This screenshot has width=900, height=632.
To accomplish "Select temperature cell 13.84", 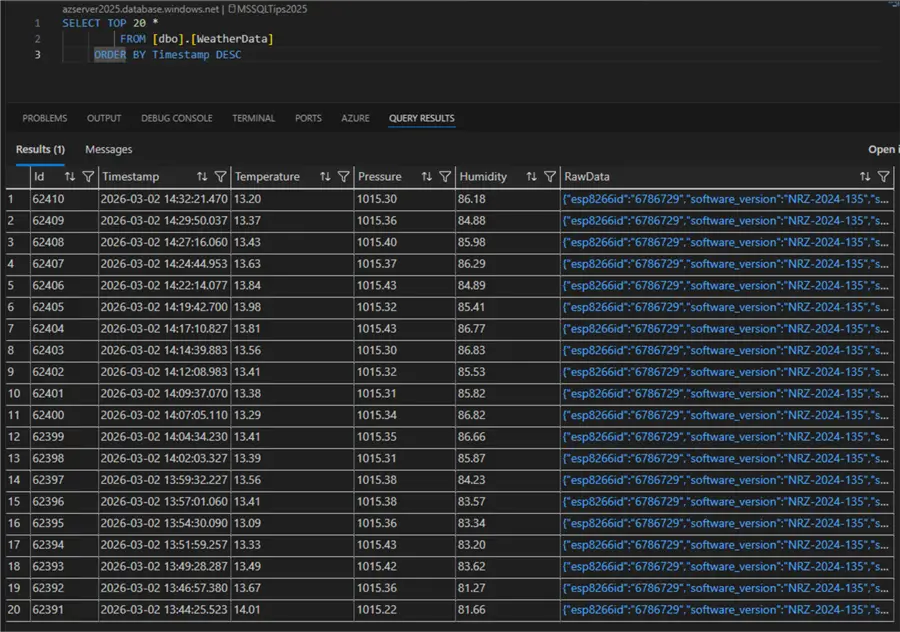I will (293, 286).
